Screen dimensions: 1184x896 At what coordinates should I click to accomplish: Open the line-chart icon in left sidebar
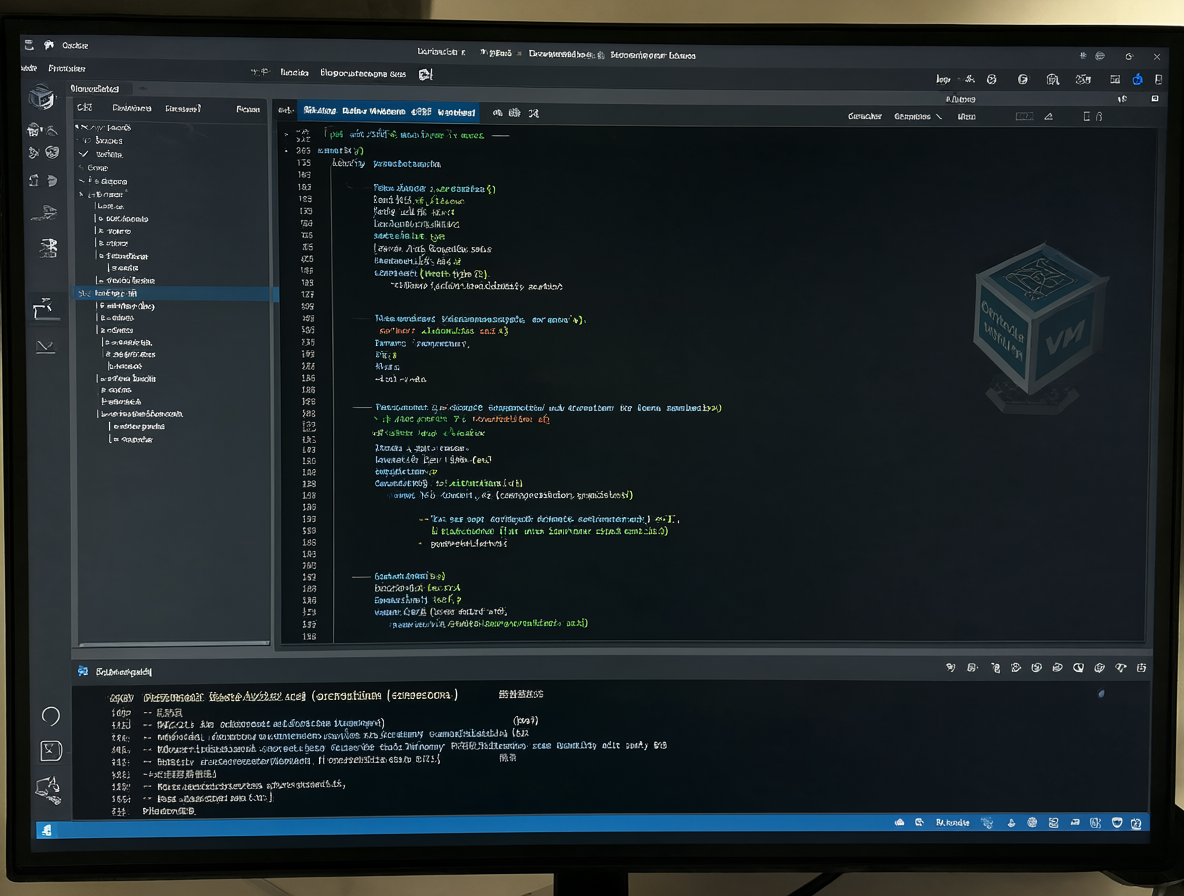[x=45, y=346]
